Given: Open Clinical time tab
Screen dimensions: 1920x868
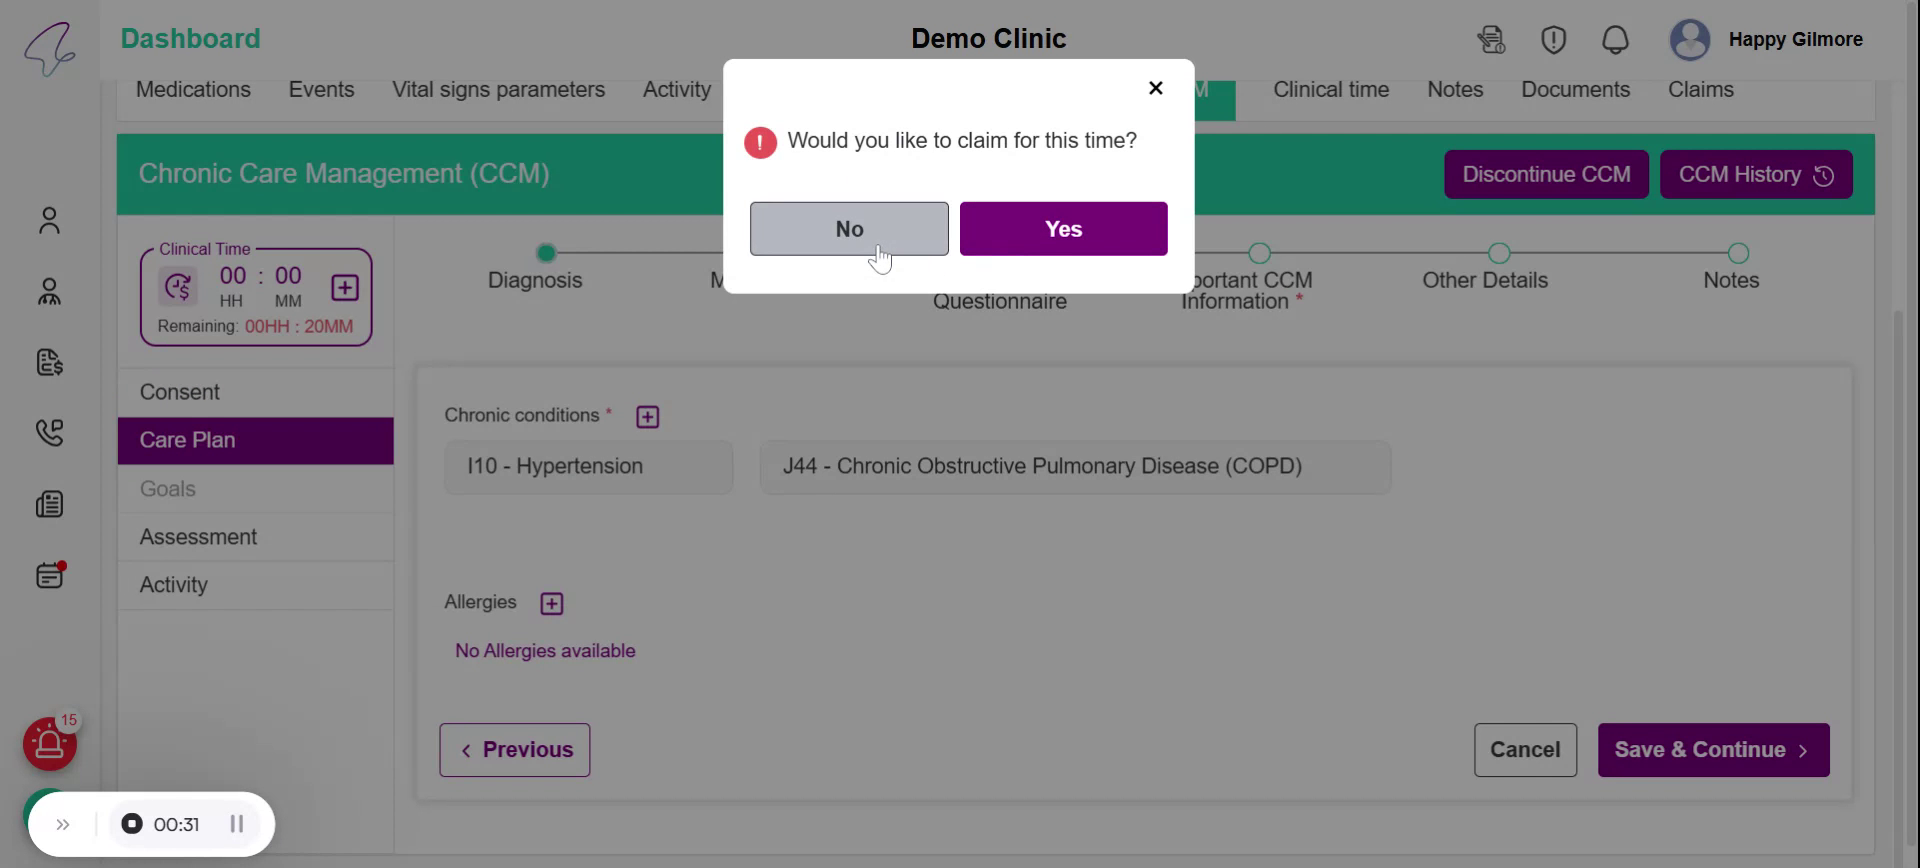Looking at the screenshot, I should coord(1331,90).
